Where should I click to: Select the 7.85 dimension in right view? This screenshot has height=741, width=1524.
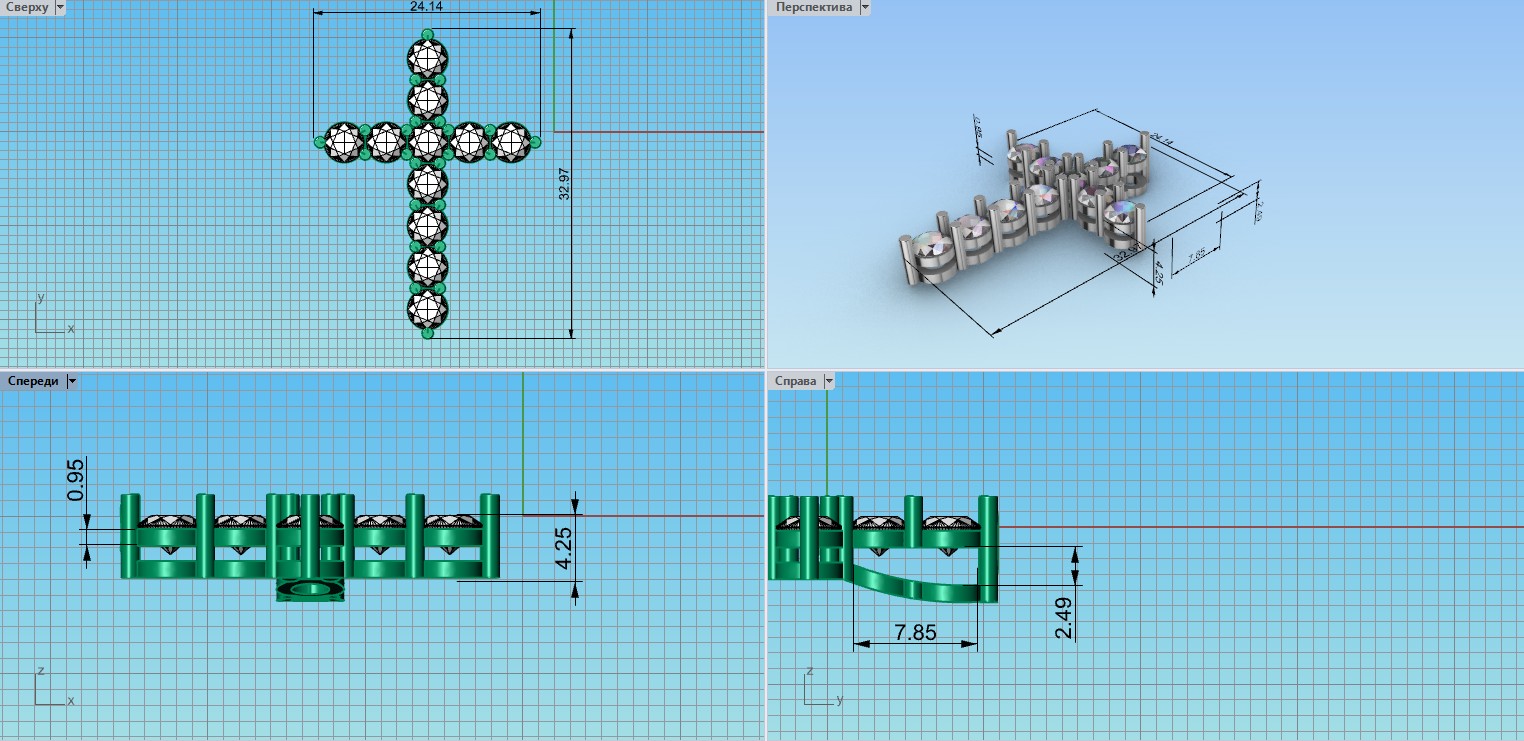914,633
